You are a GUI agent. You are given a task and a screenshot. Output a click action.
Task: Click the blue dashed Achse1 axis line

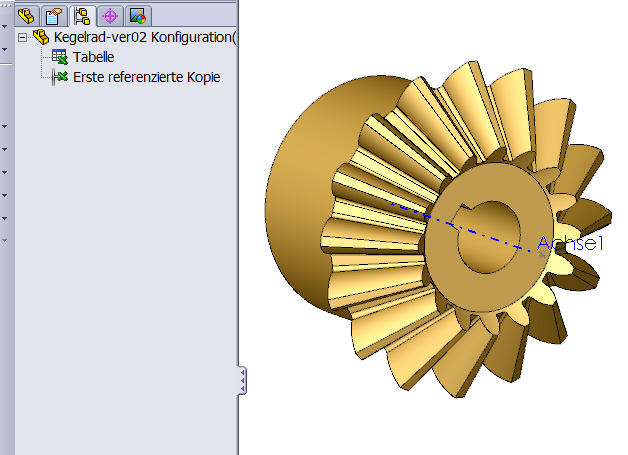pyautogui.click(x=461, y=227)
